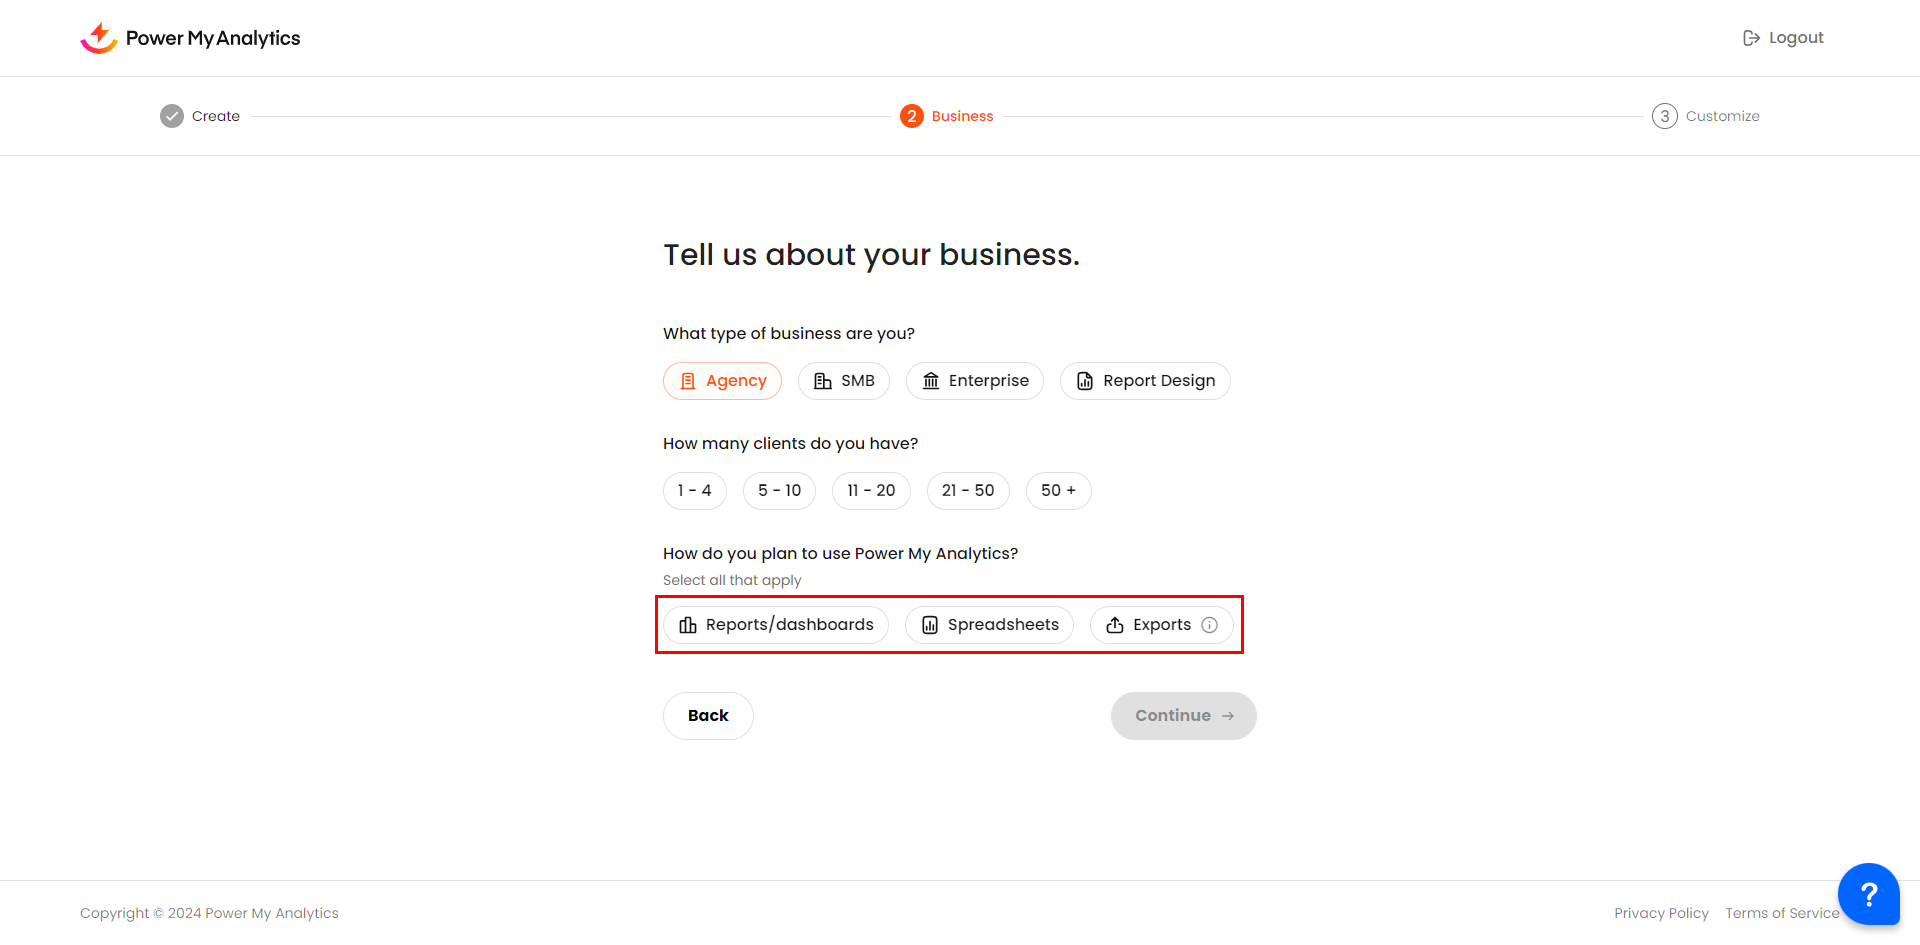Screen dimensions: 1920x945
Task: Click the info icon beside Exports
Action: tap(1209, 625)
